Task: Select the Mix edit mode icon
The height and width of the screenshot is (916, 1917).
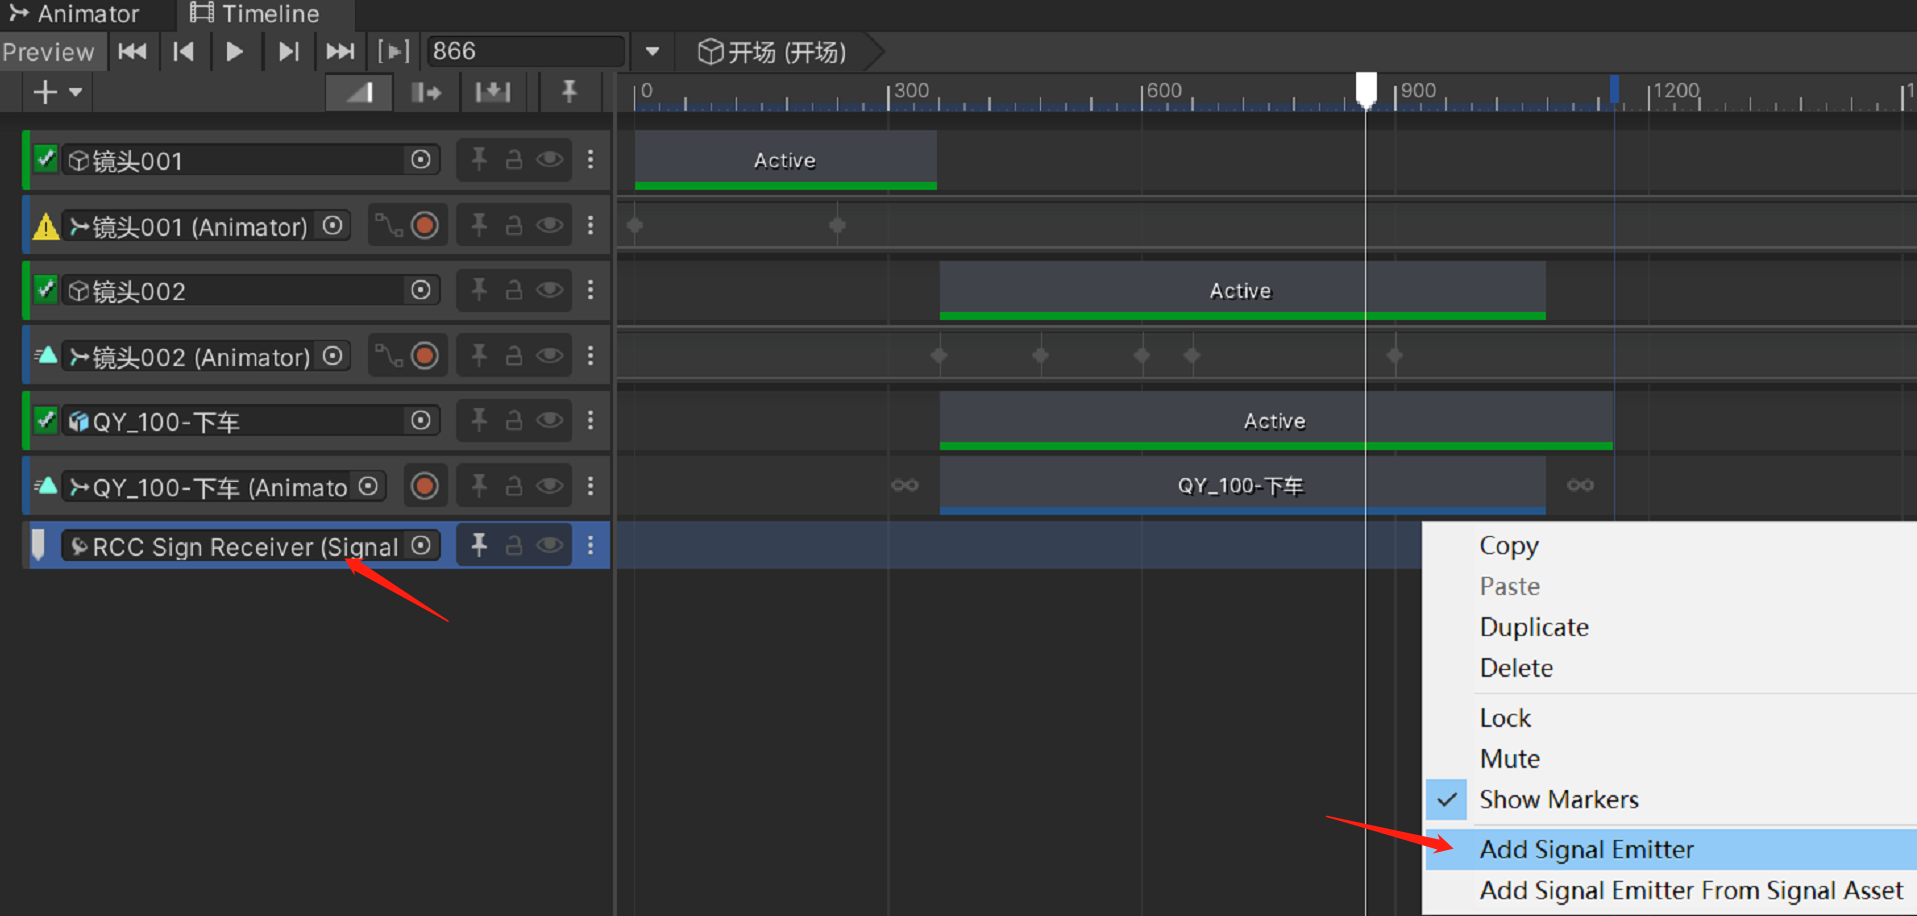Action: tap(359, 91)
